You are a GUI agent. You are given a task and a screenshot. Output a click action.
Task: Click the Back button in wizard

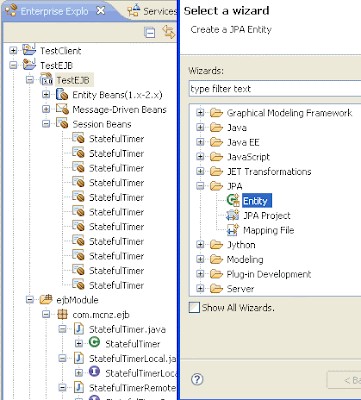click(344, 380)
